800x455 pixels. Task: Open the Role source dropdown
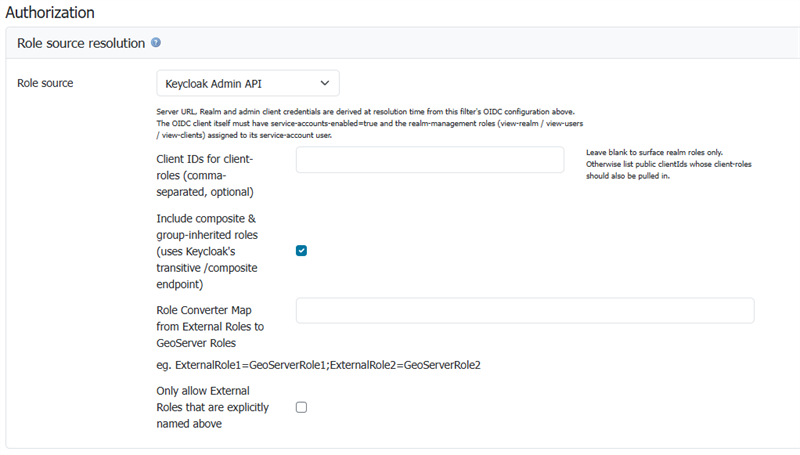click(x=248, y=83)
